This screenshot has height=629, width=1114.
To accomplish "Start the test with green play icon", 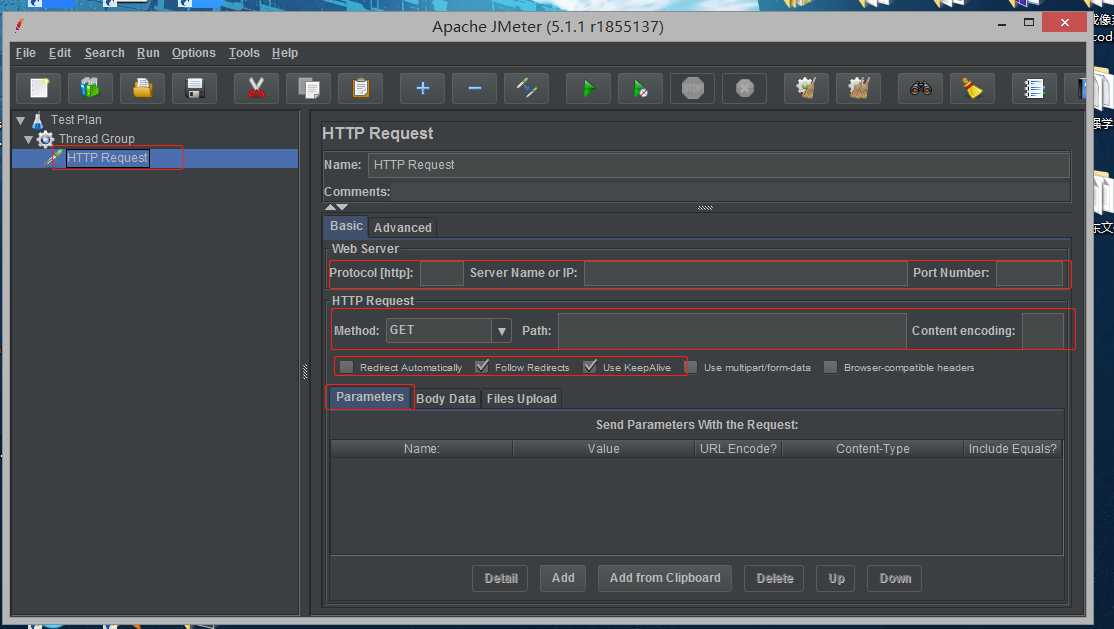I will click(x=588, y=88).
